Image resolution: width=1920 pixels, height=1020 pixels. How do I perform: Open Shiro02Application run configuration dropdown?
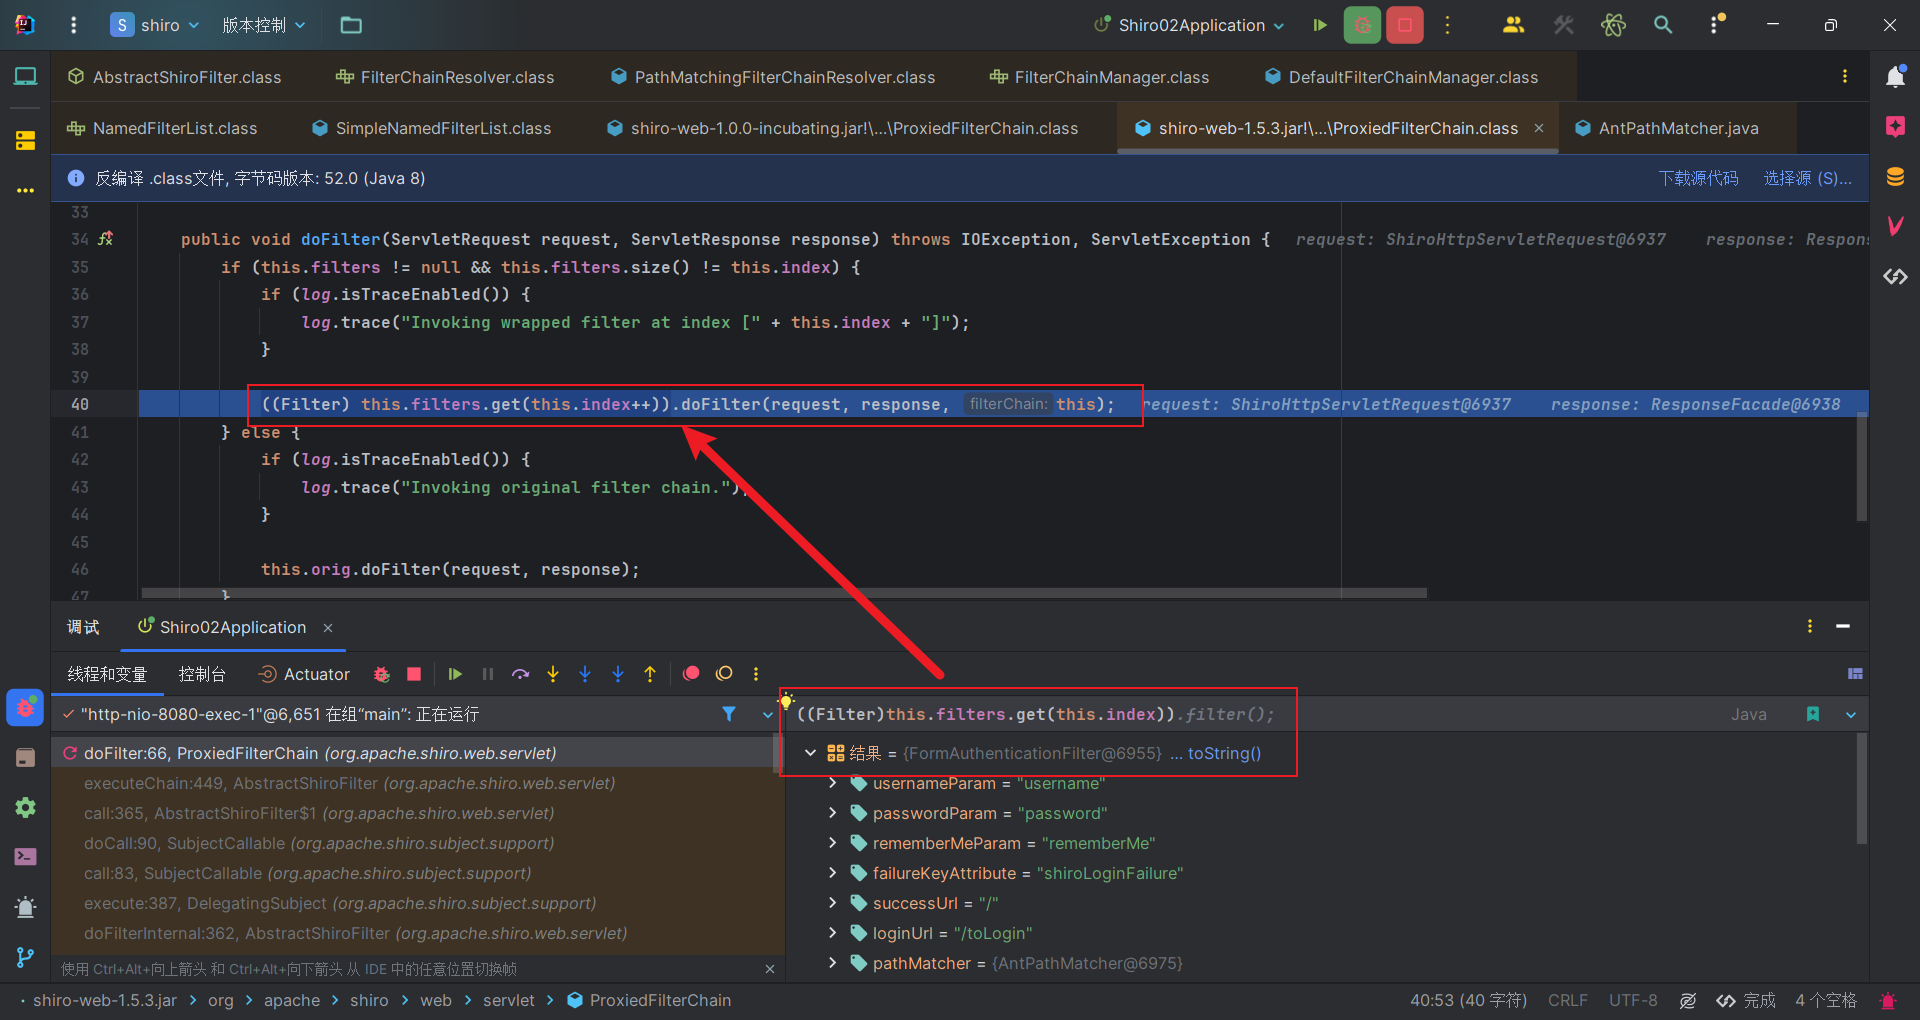1189,25
